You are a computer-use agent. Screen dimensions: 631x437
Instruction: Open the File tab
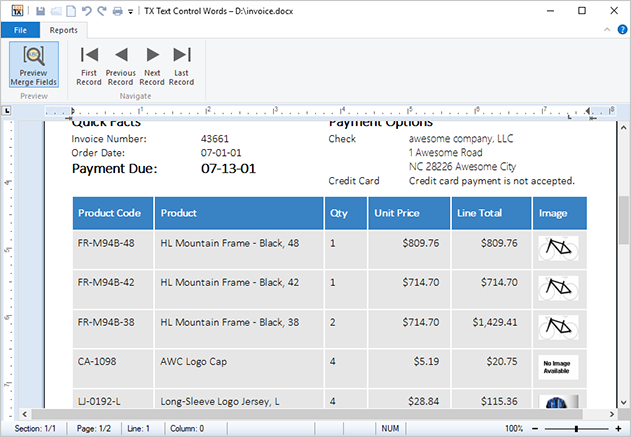tap(20, 30)
